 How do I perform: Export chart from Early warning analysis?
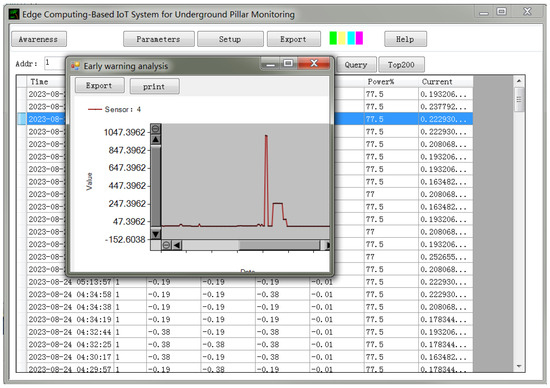pos(99,86)
